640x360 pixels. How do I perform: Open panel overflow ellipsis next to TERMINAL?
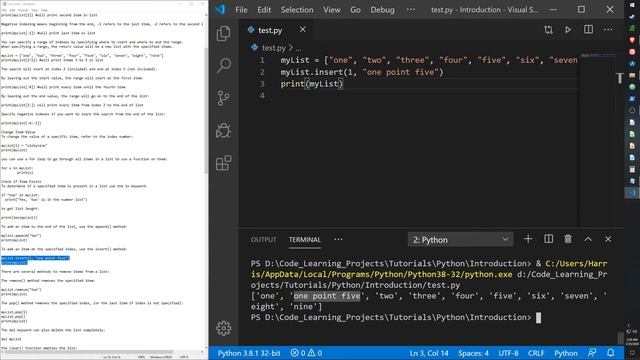coord(338,240)
